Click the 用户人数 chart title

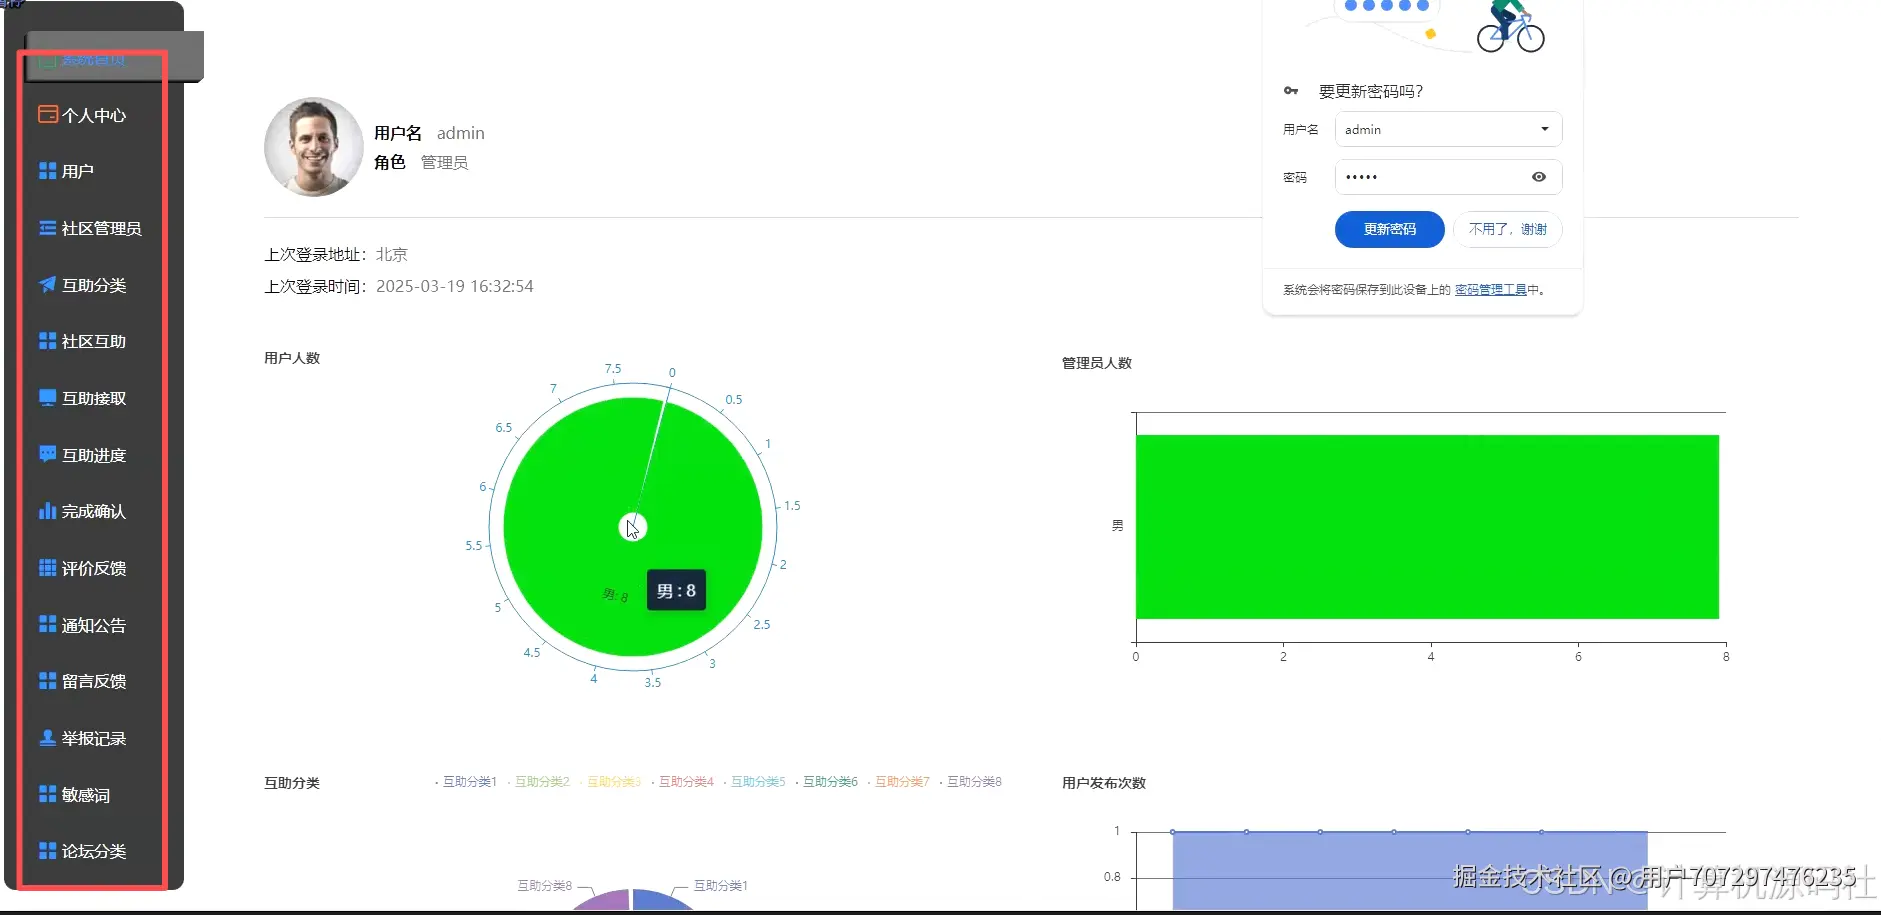[292, 358]
